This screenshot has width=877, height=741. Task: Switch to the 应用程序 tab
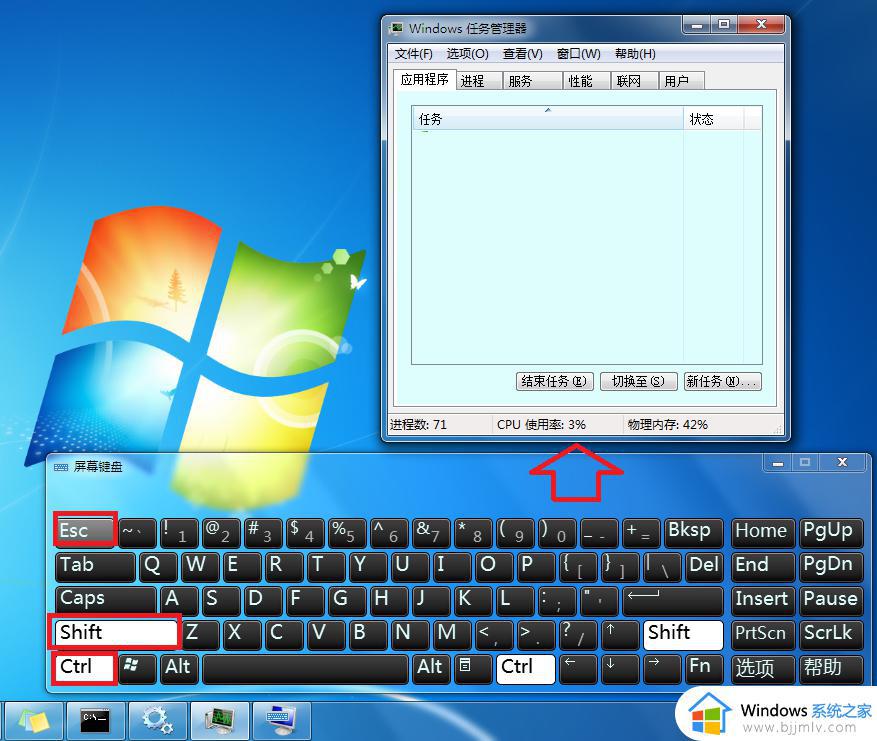click(425, 79)
